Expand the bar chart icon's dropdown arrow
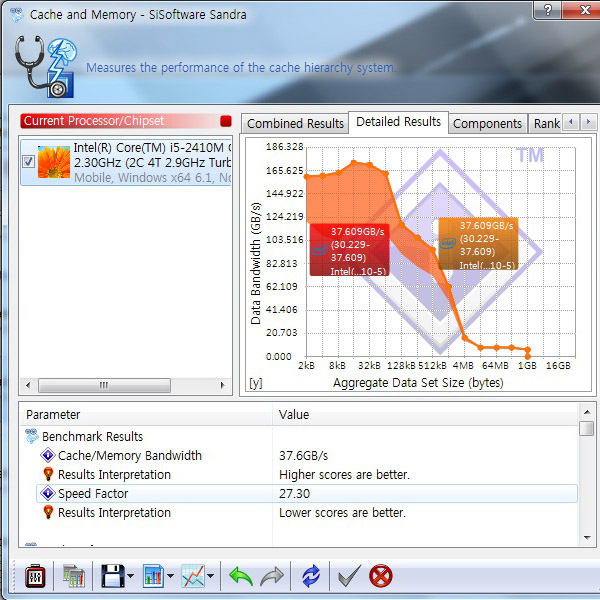The image size is (600, 600). (170, 576)
